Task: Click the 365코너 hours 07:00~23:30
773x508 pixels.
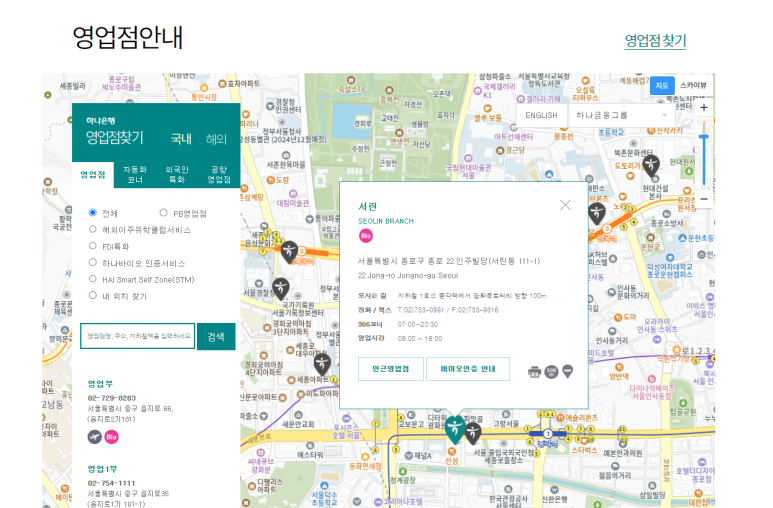Action: pos(418,325)
